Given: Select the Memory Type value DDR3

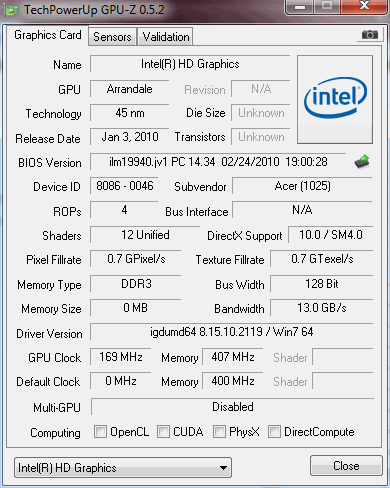Looking at the screenshot, I should [x=136, y=284].
